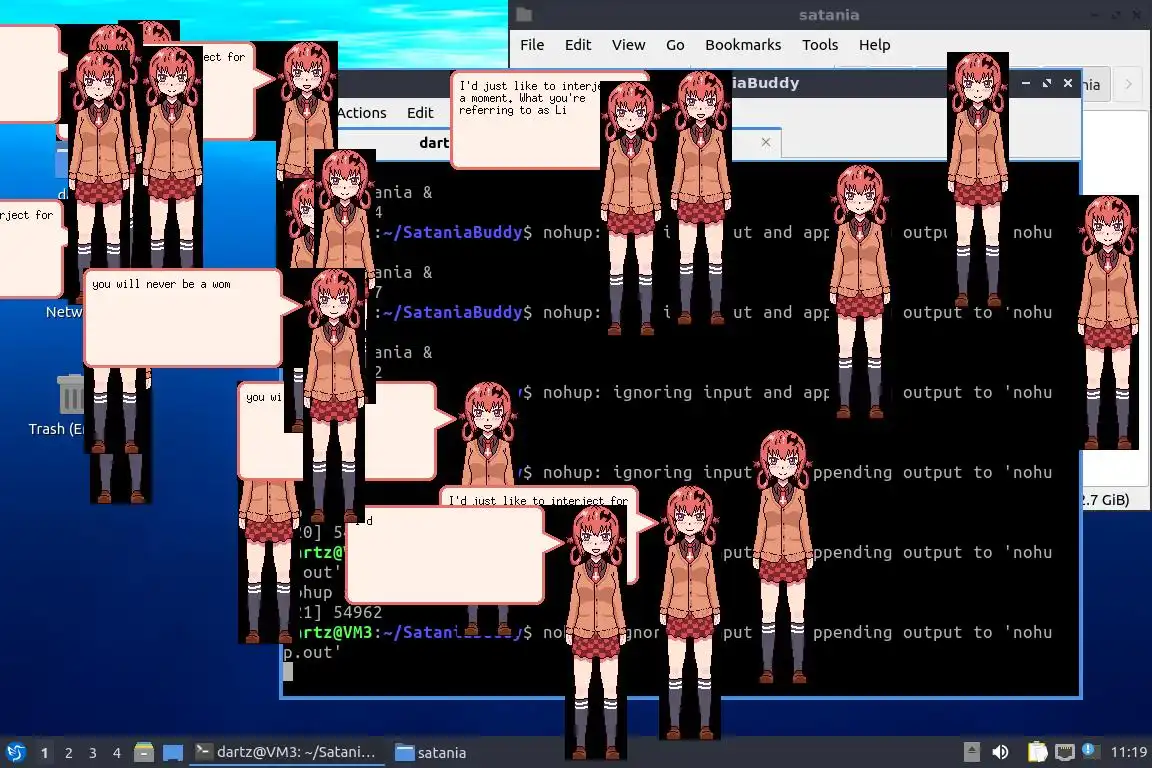Viewport: 1152px width, 768px height.
Task: Open the volume control in the tray
Action: tap(1000, 752)
